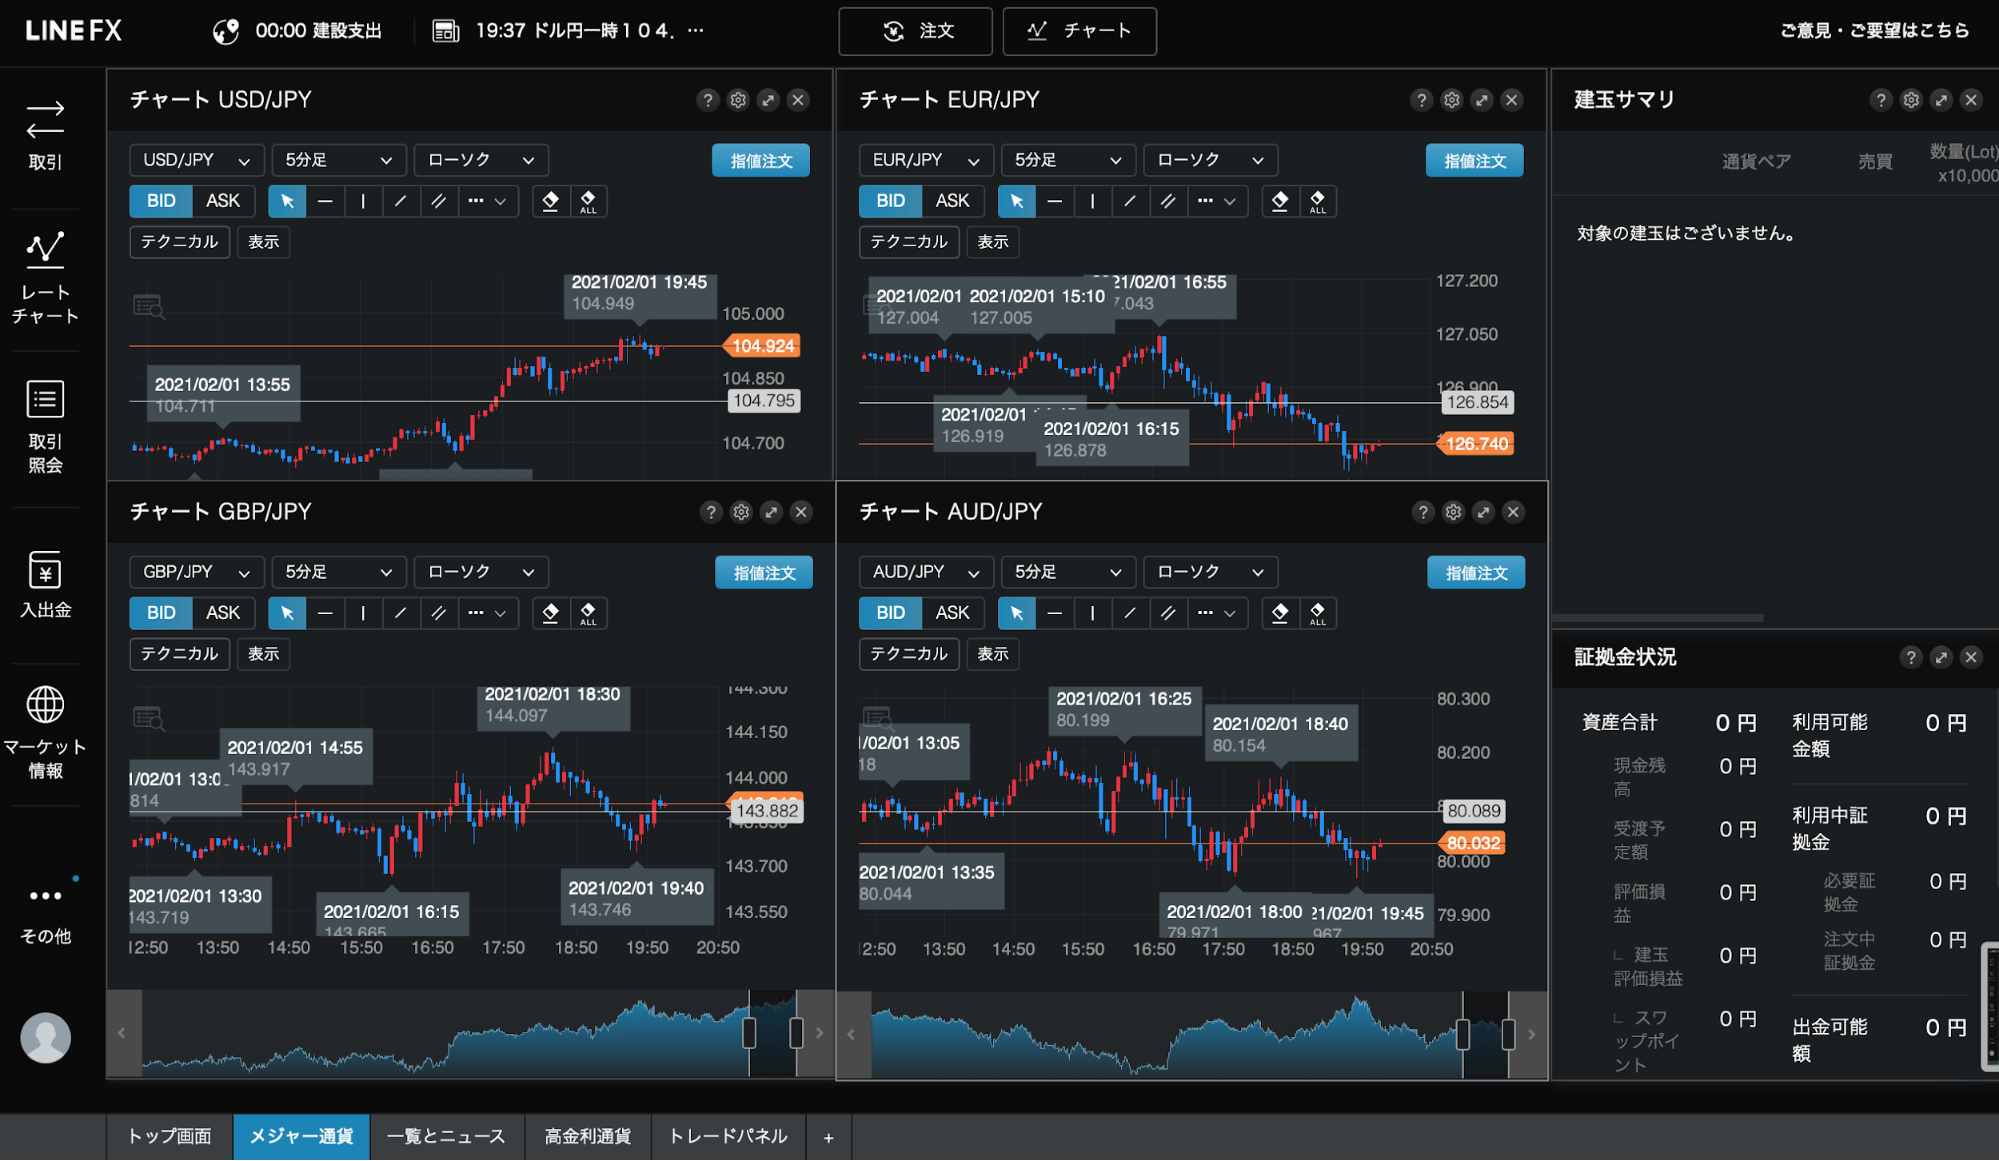This screenshot has width=1999, height=1161.
Task: Click the erase ALL tool in GBP/JPY chart
Action: [x=588, y=613]
